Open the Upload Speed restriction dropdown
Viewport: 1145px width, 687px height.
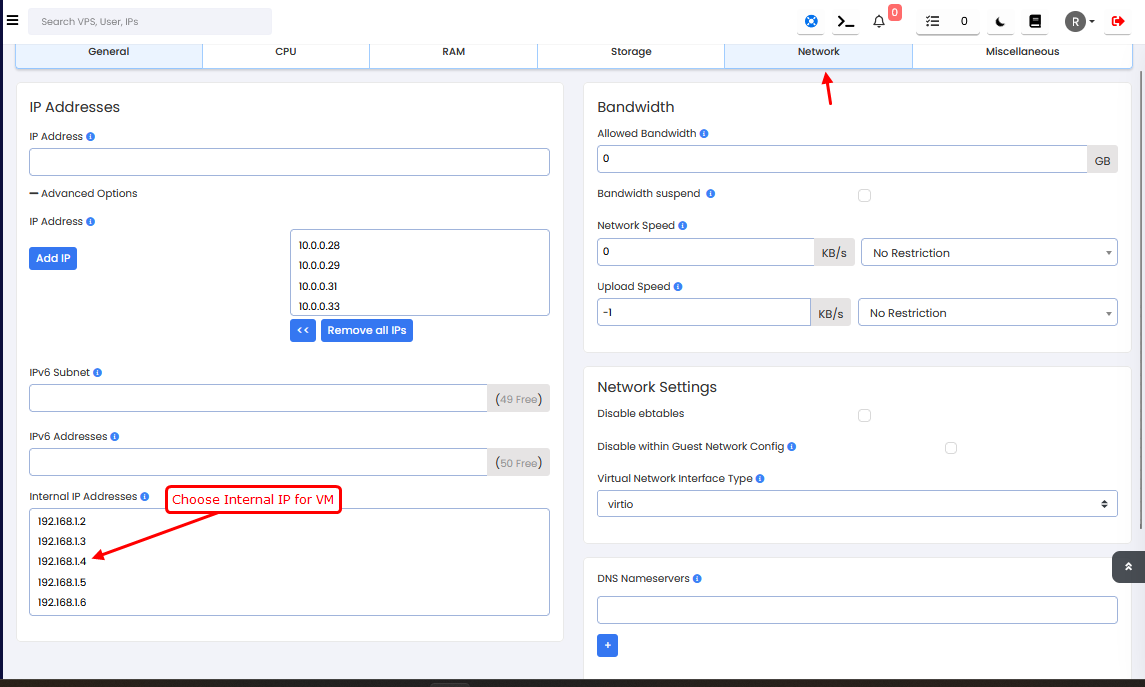[987, 313]
